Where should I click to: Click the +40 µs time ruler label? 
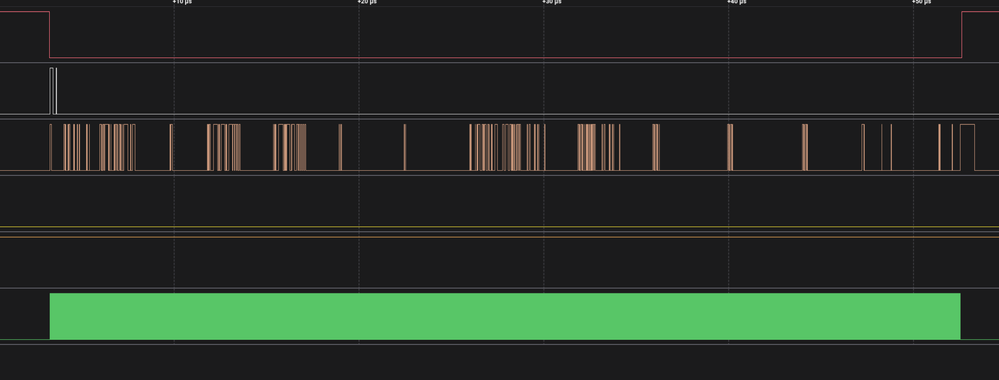click(x=737, y=2)
